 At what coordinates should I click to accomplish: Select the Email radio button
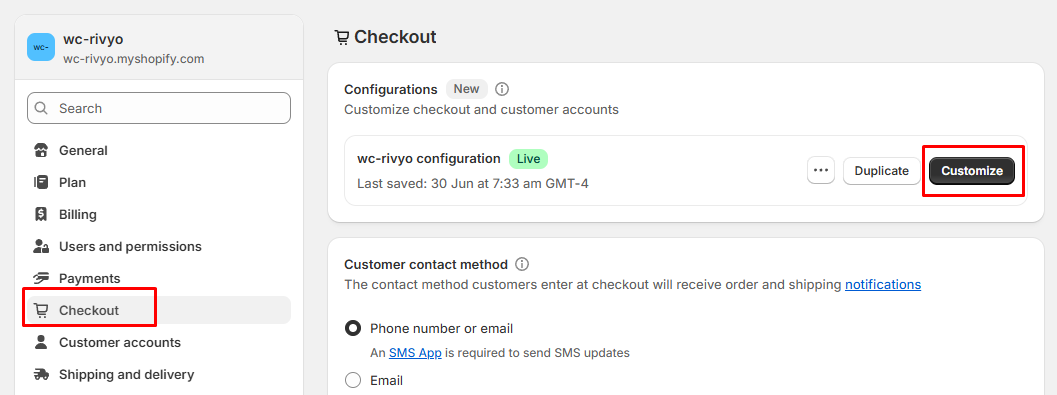[353, 380]
